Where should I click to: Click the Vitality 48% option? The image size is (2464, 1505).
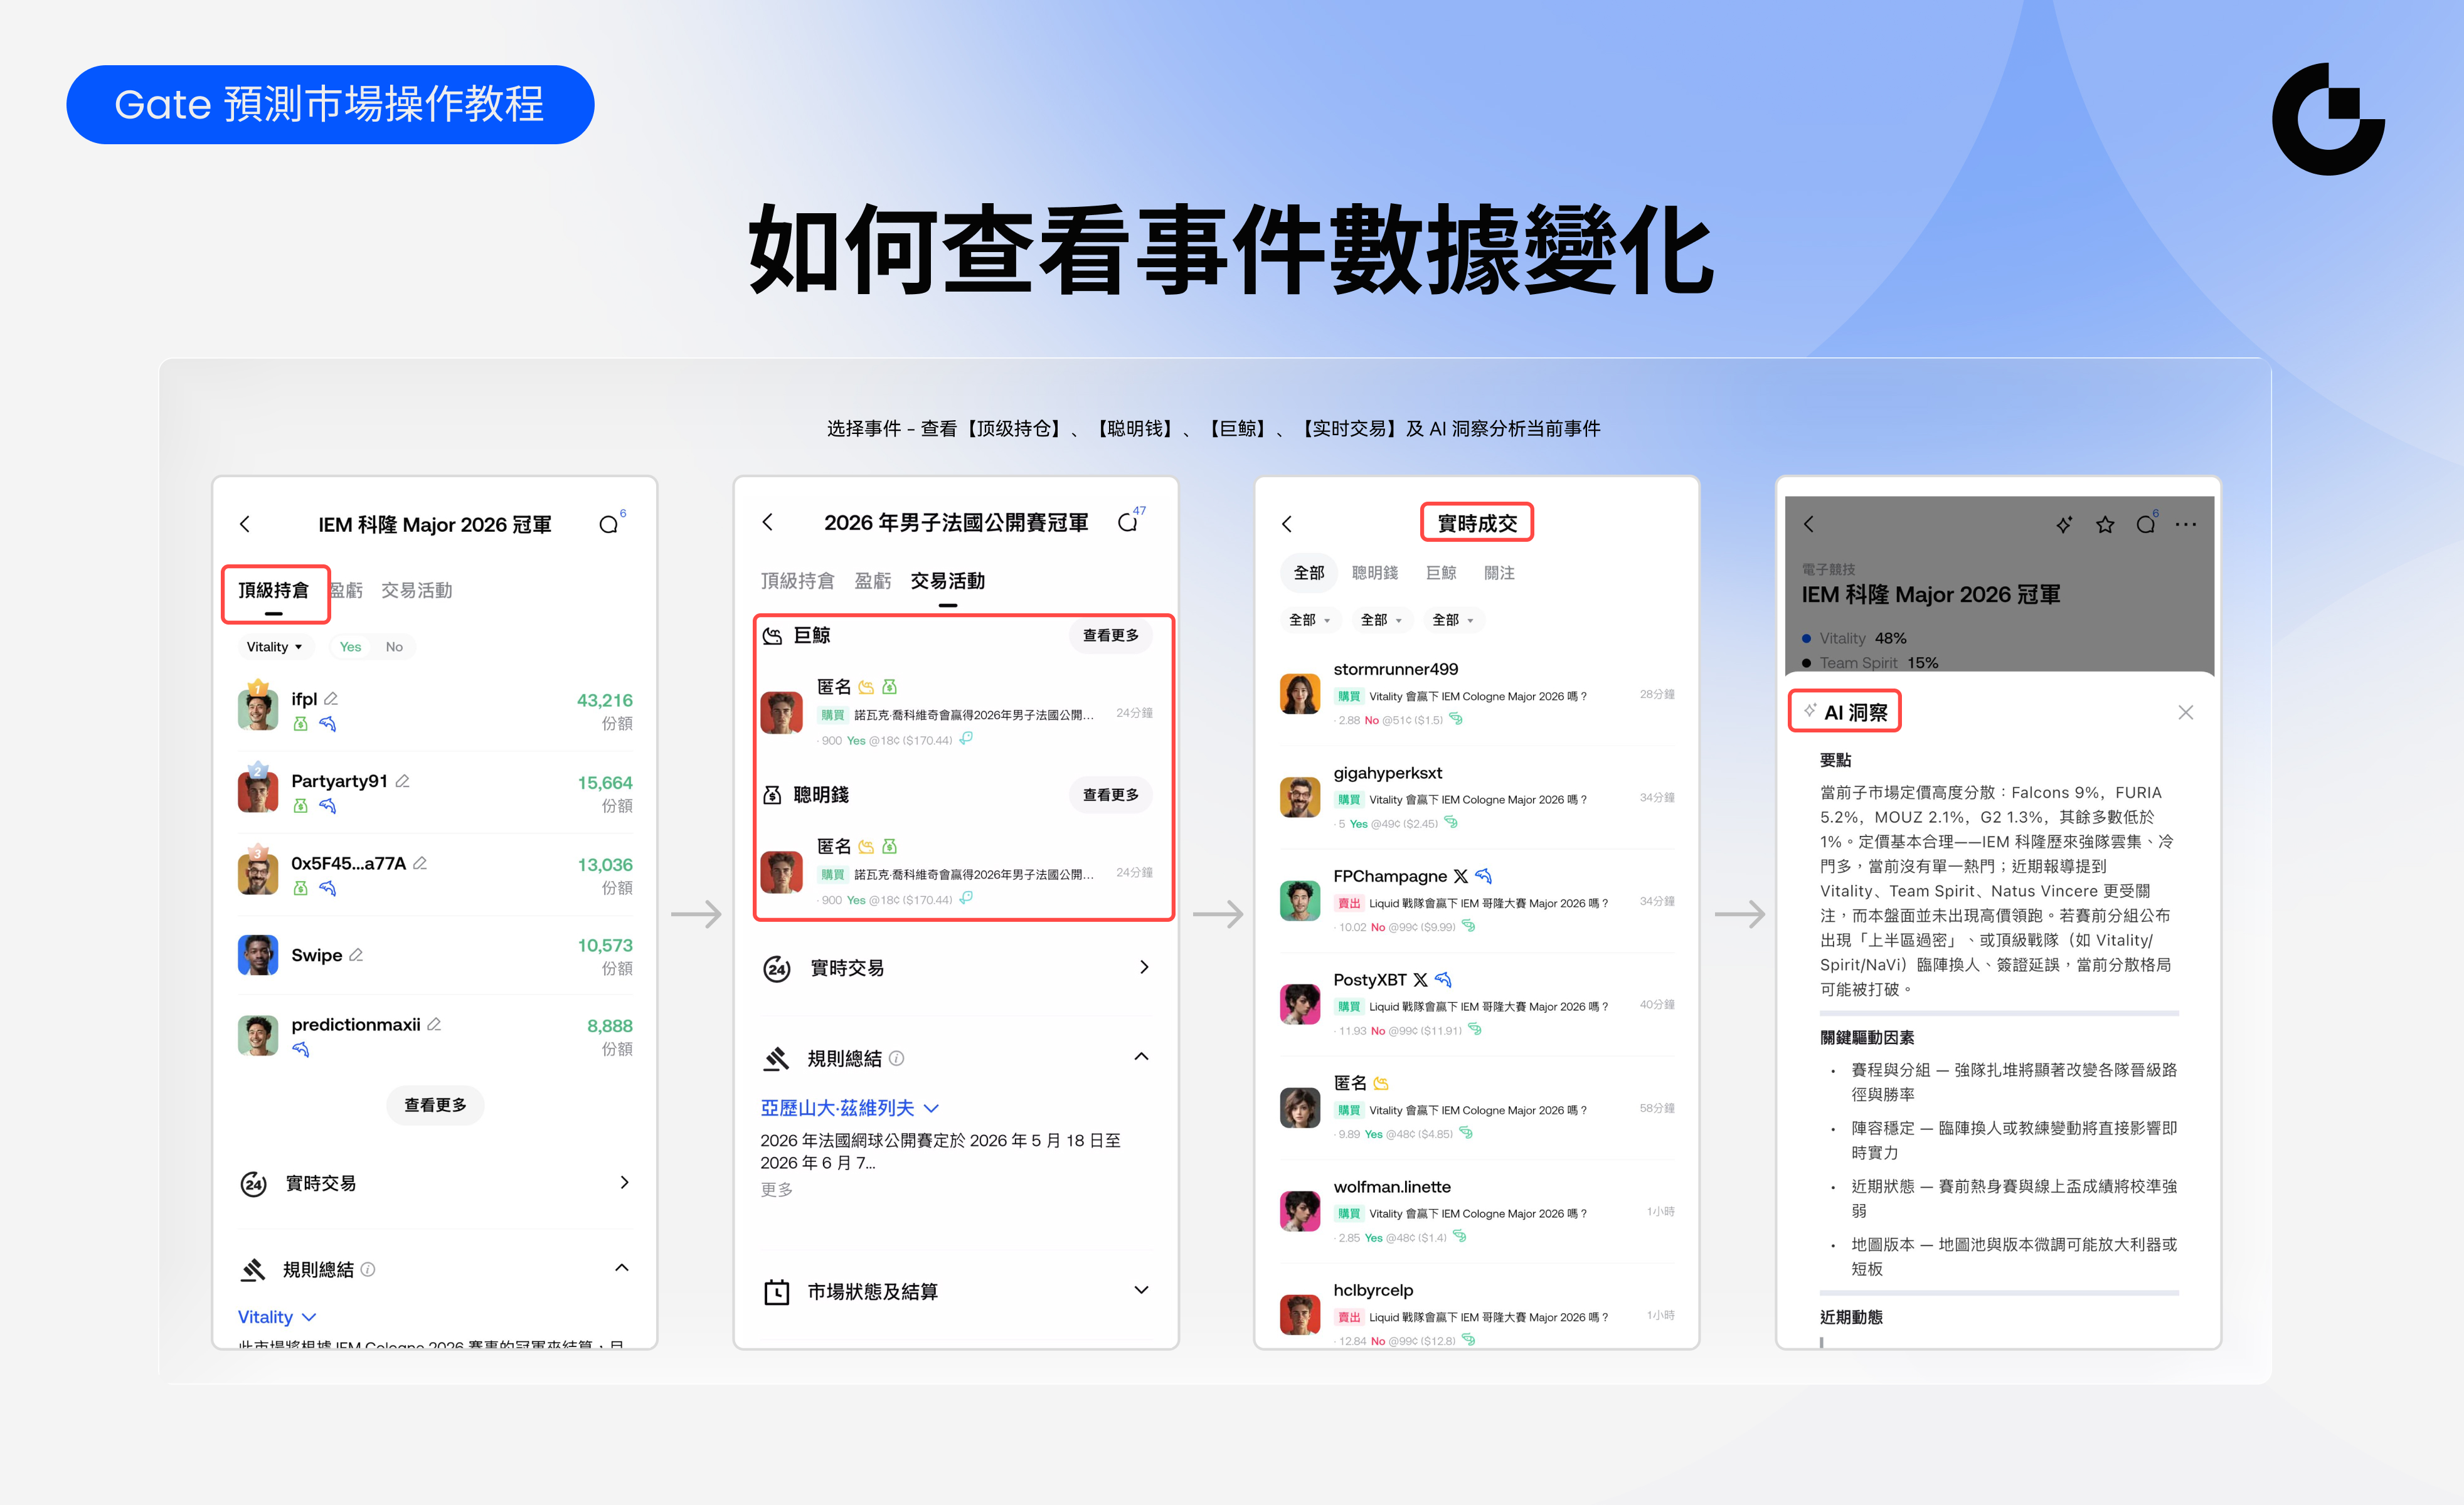pos(1854,638)
